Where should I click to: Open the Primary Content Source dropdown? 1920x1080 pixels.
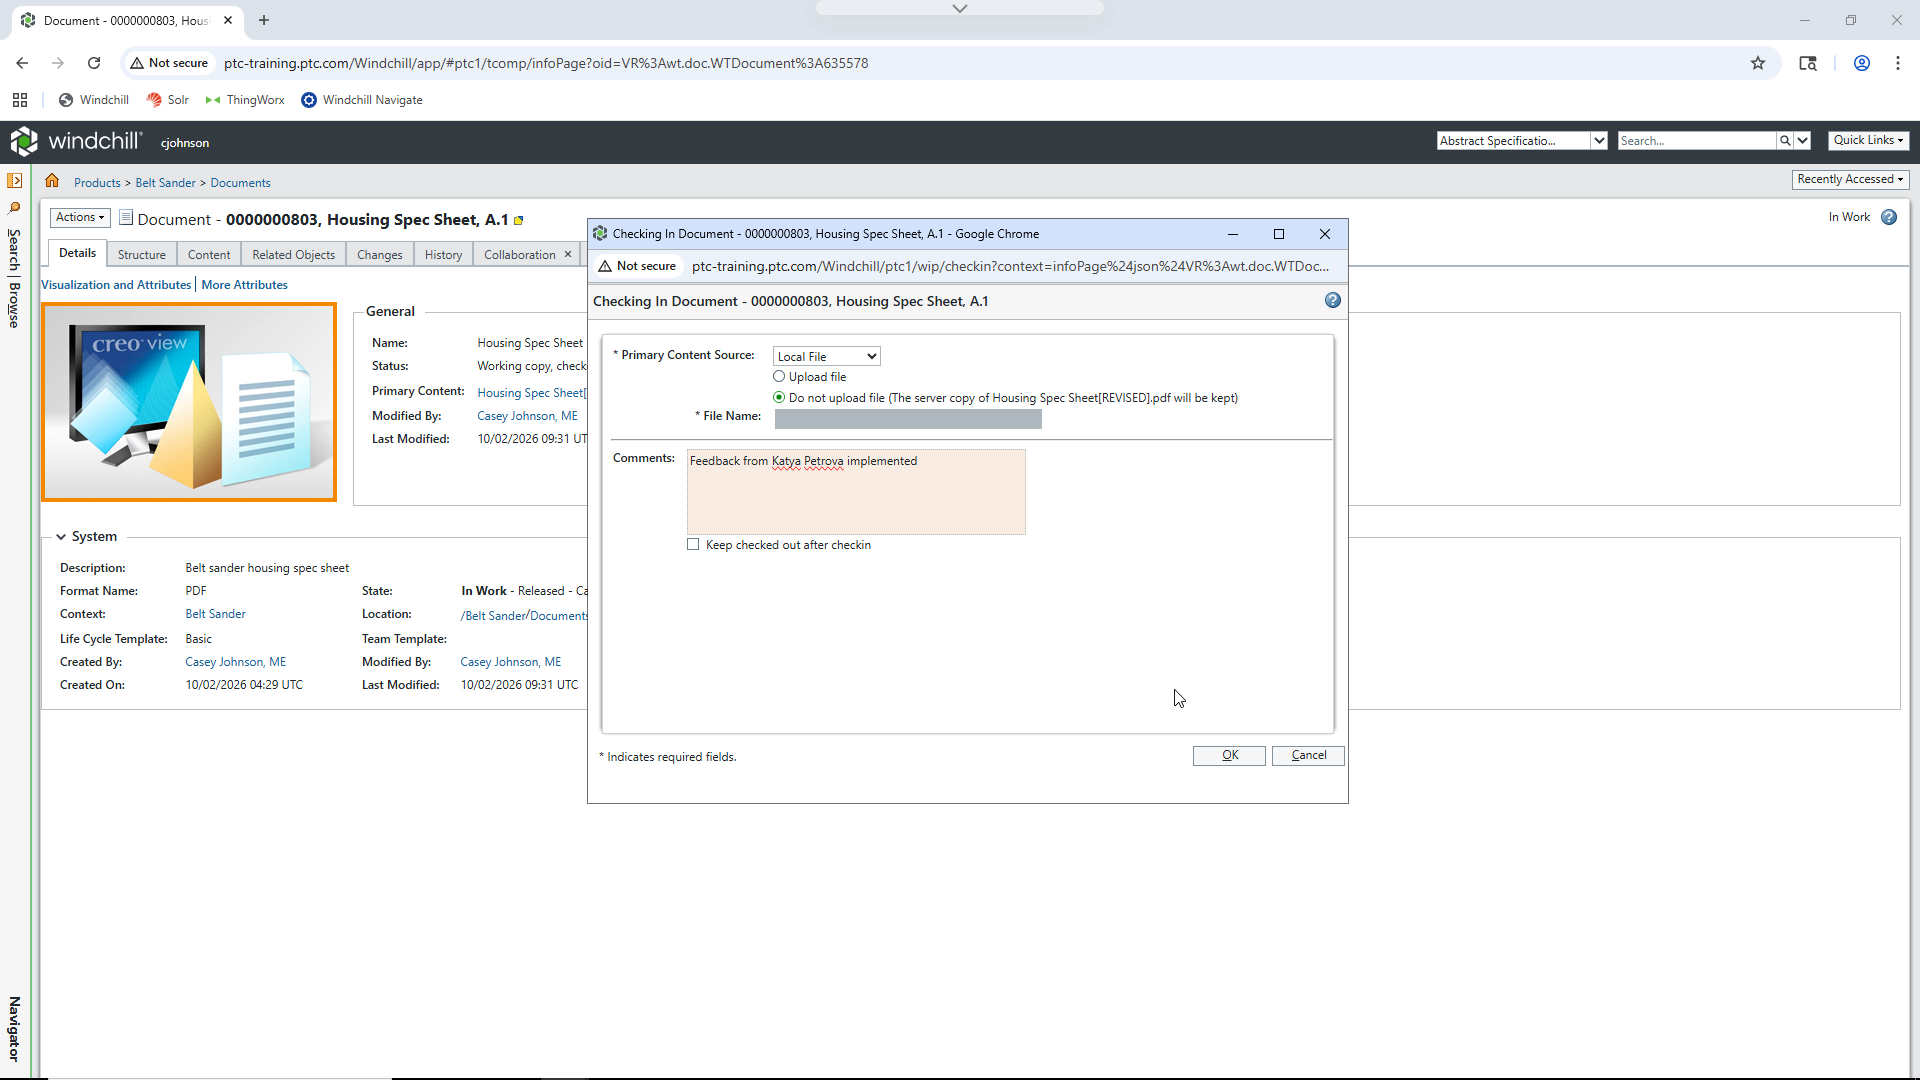(827, 356)
